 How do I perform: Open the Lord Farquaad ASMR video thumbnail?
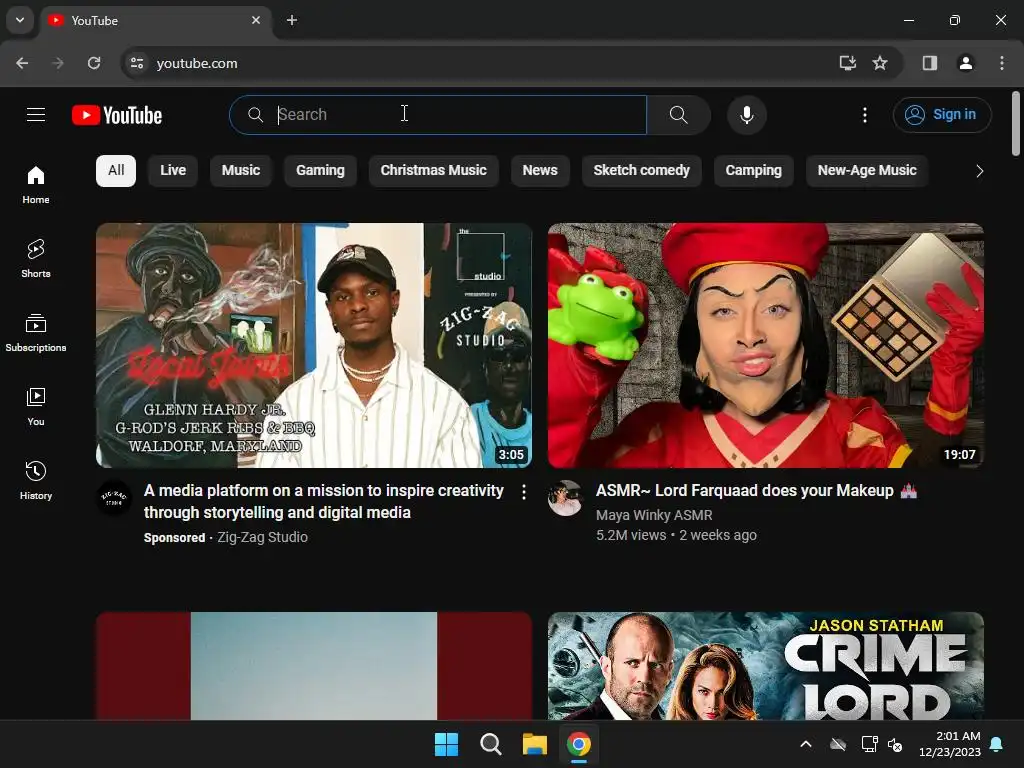pos(766,345)
